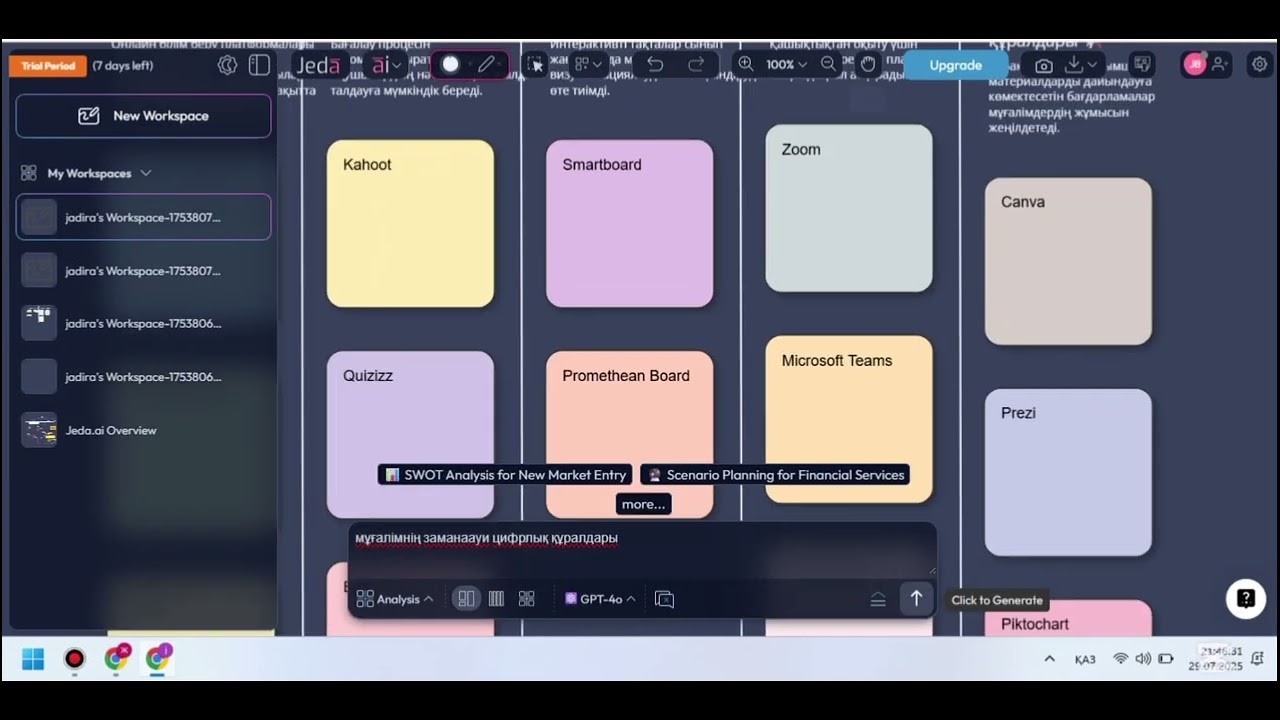Screen dimensions: 1280x720
Task: Open the second jadira's Workspace-1753807 entry
Action: click(143, 271)
